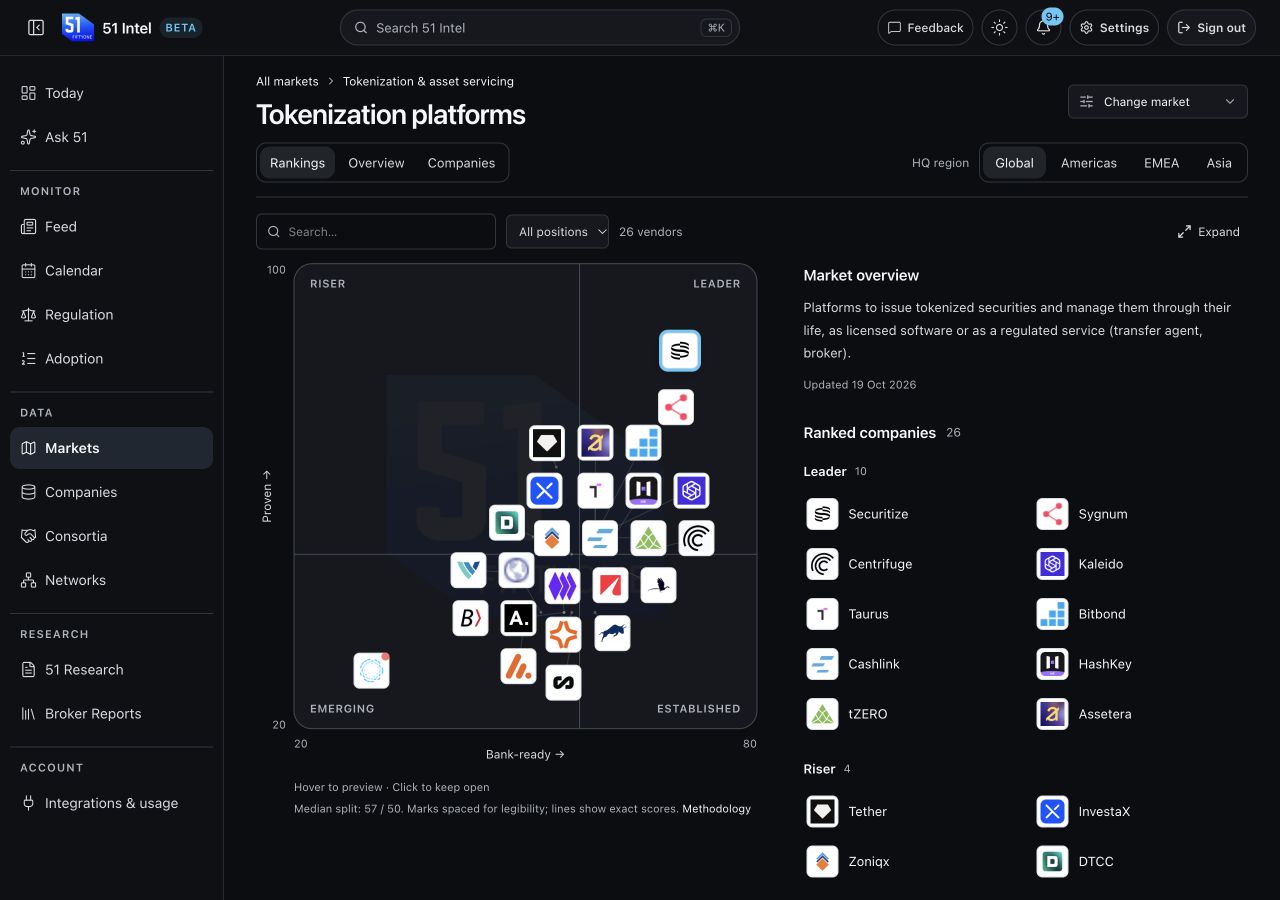Select the DTCC mark in the chart

tap(507, 523)
